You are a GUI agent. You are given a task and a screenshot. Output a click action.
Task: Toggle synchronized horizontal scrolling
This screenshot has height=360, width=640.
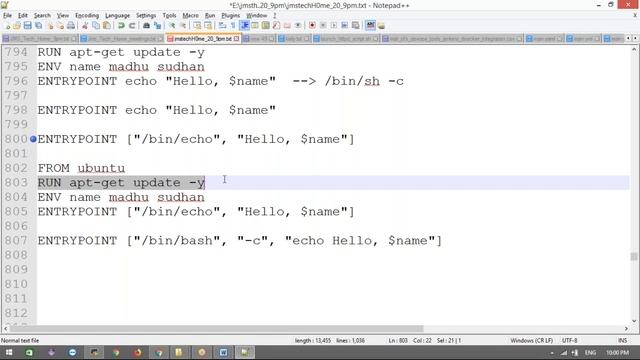pyautogui.click(x=208, y=26)
